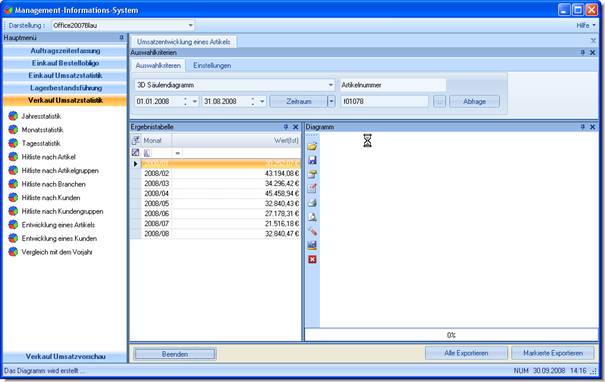Pin the Hauptmenü panel
This screenshot has width=605, height=382.
click(x=121, y=38)
